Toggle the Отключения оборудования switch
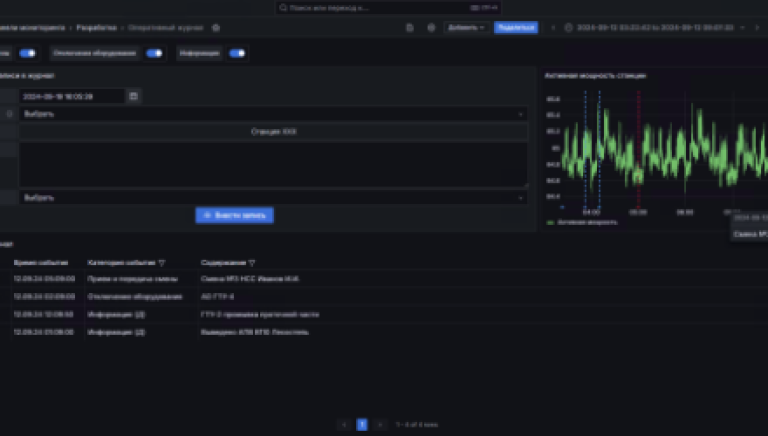 [154, 53]
